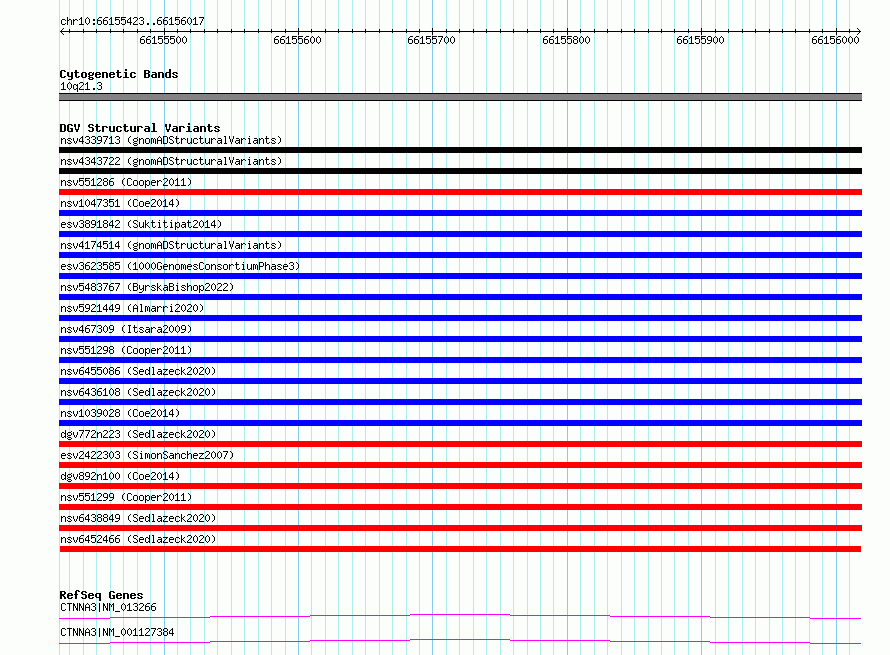
Task: Click the blue bar of nsv6436108
Action: [460, 402]
